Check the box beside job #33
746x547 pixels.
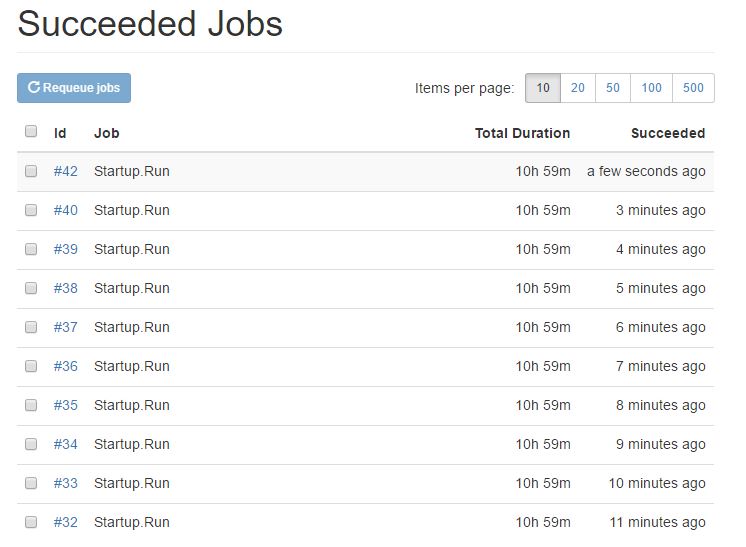pos(31,483)
